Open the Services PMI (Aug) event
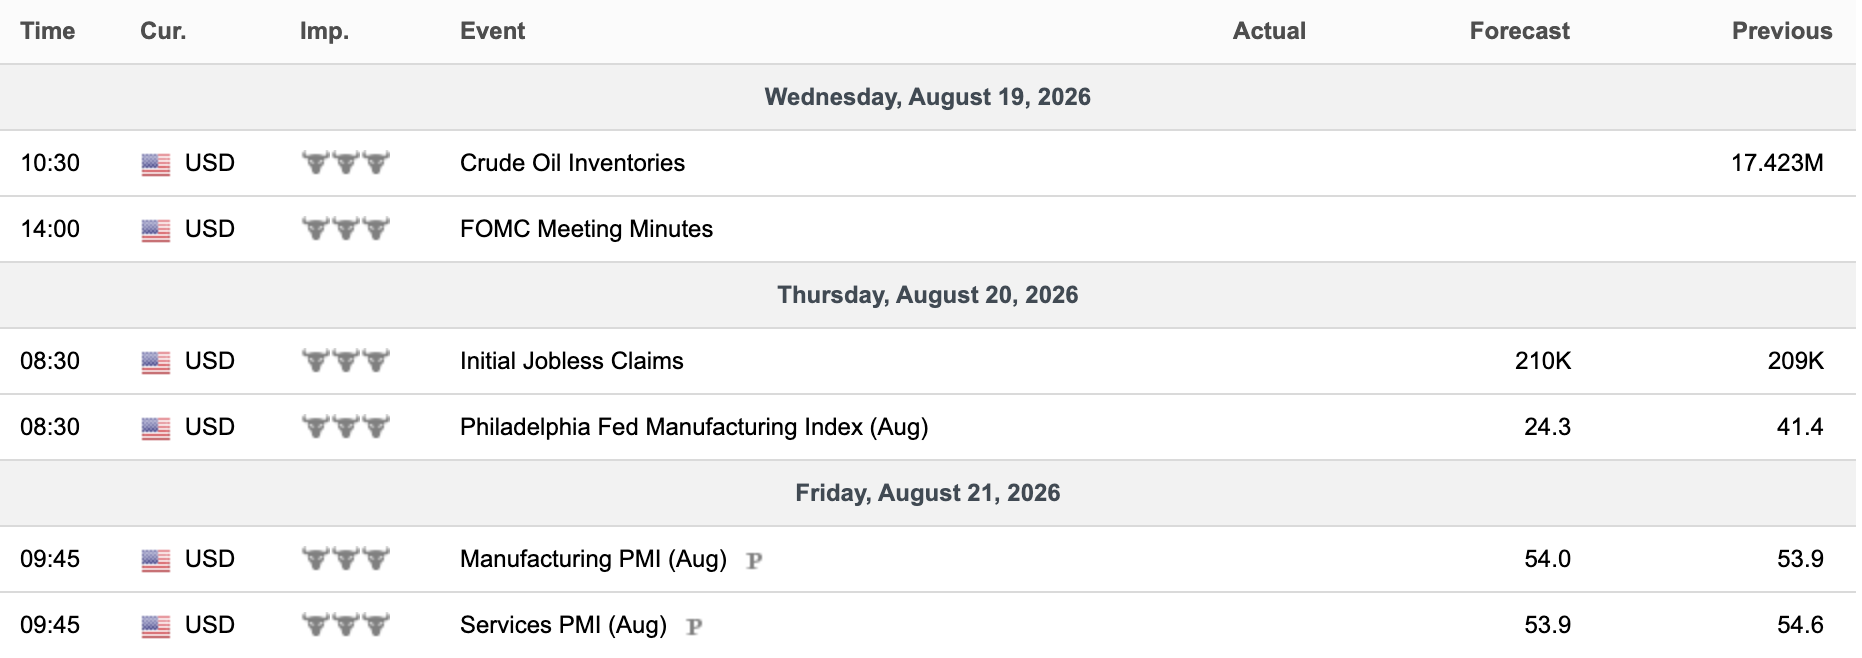 [563, 625]
